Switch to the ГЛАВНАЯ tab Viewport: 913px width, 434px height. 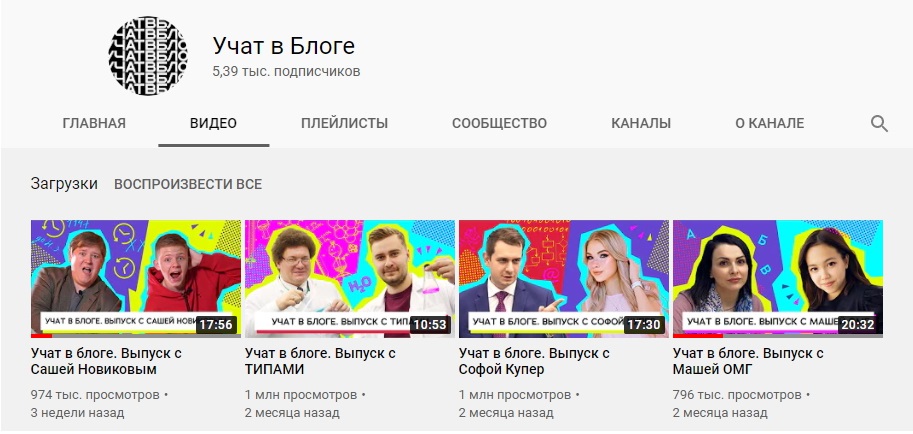94,124
